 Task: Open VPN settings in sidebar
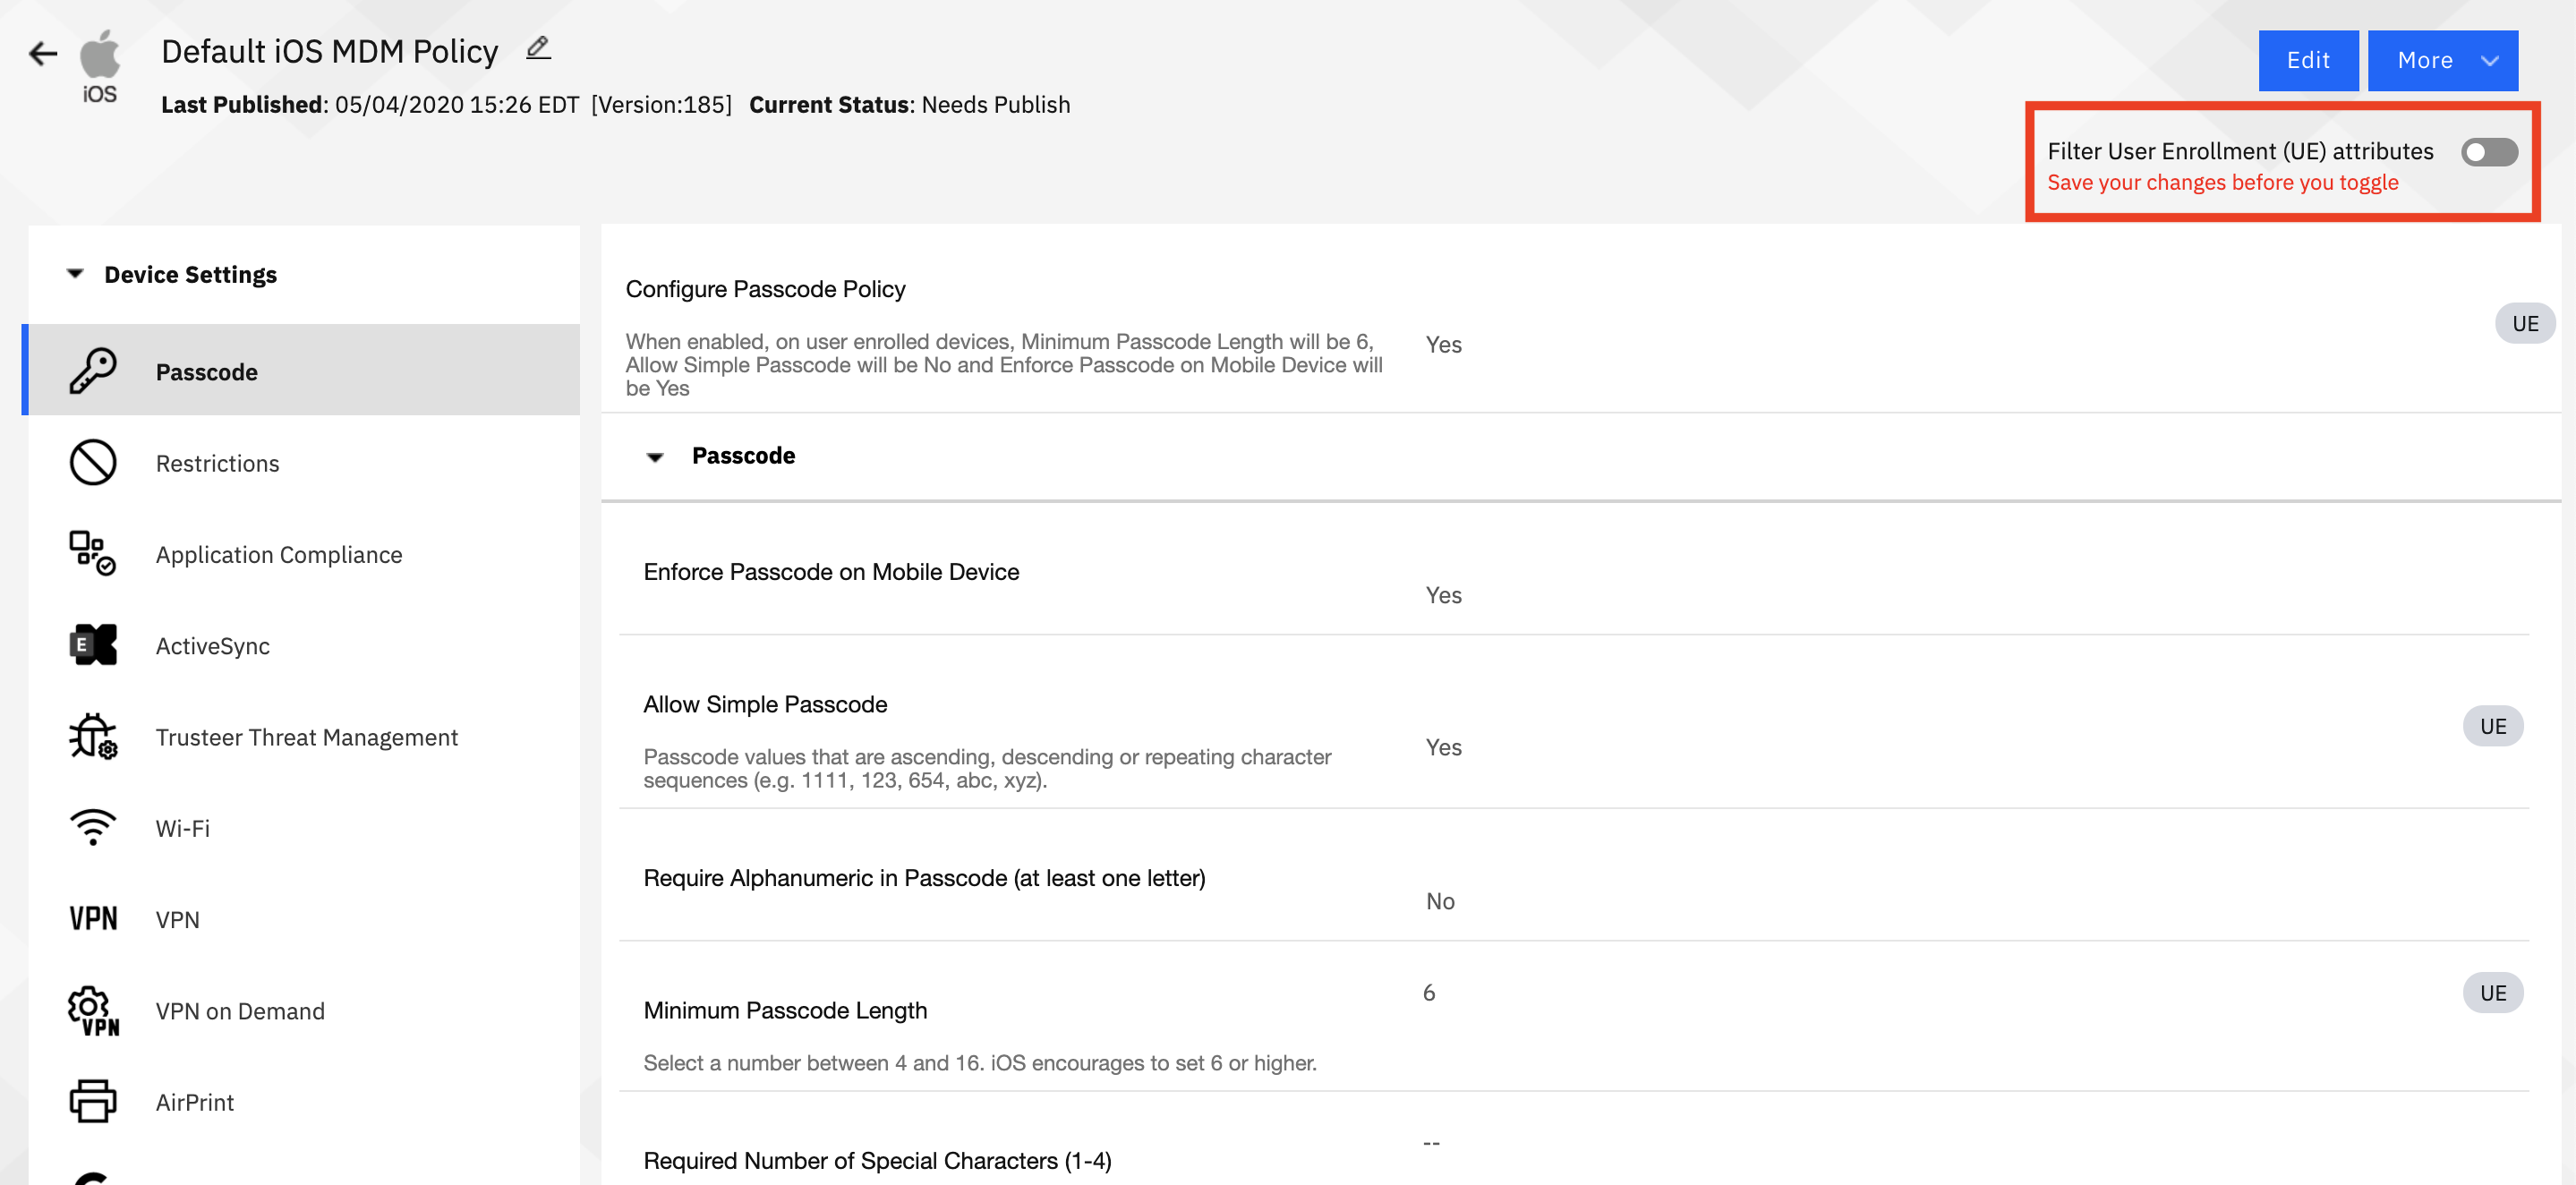[303, 919]
